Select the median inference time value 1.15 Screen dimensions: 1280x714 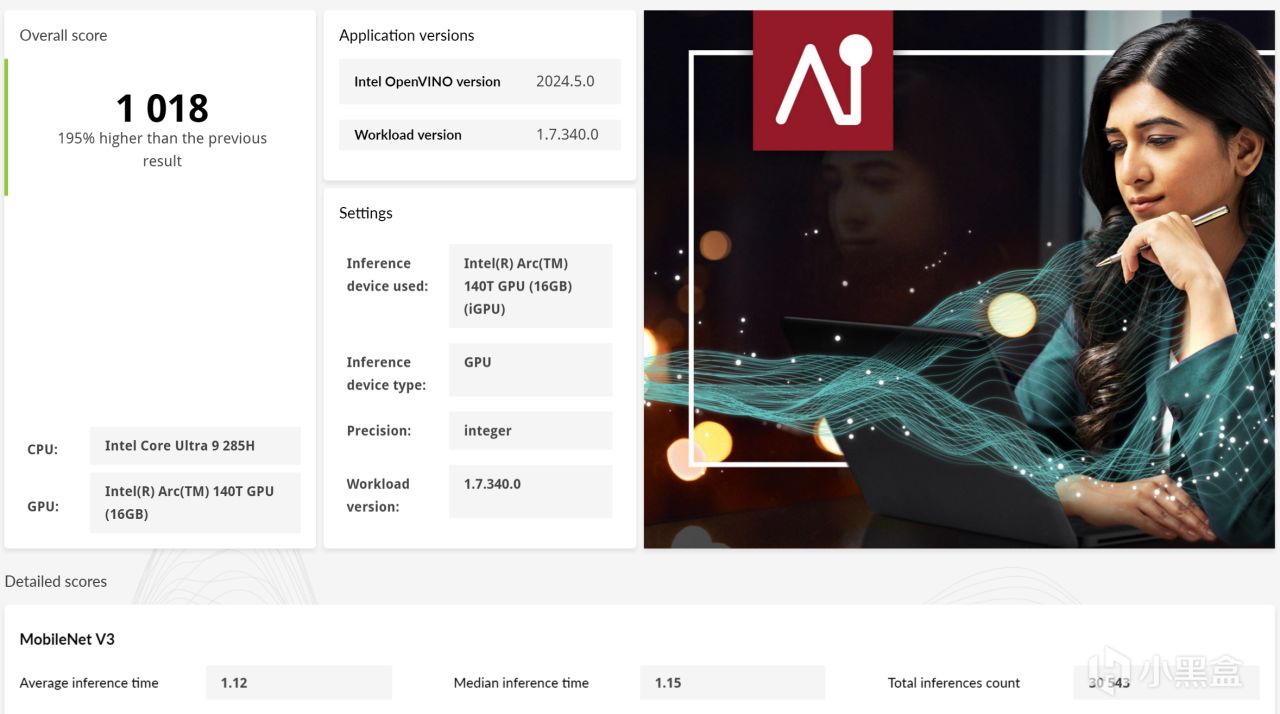click(x=733, y=683)
